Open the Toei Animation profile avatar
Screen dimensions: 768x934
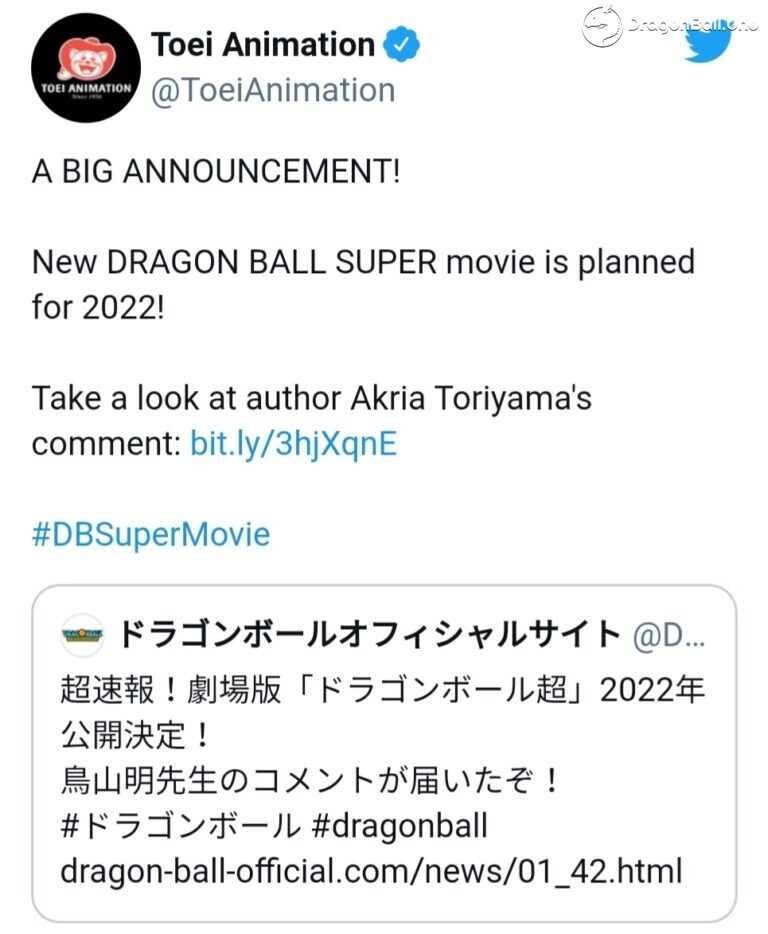pos(86,68)
